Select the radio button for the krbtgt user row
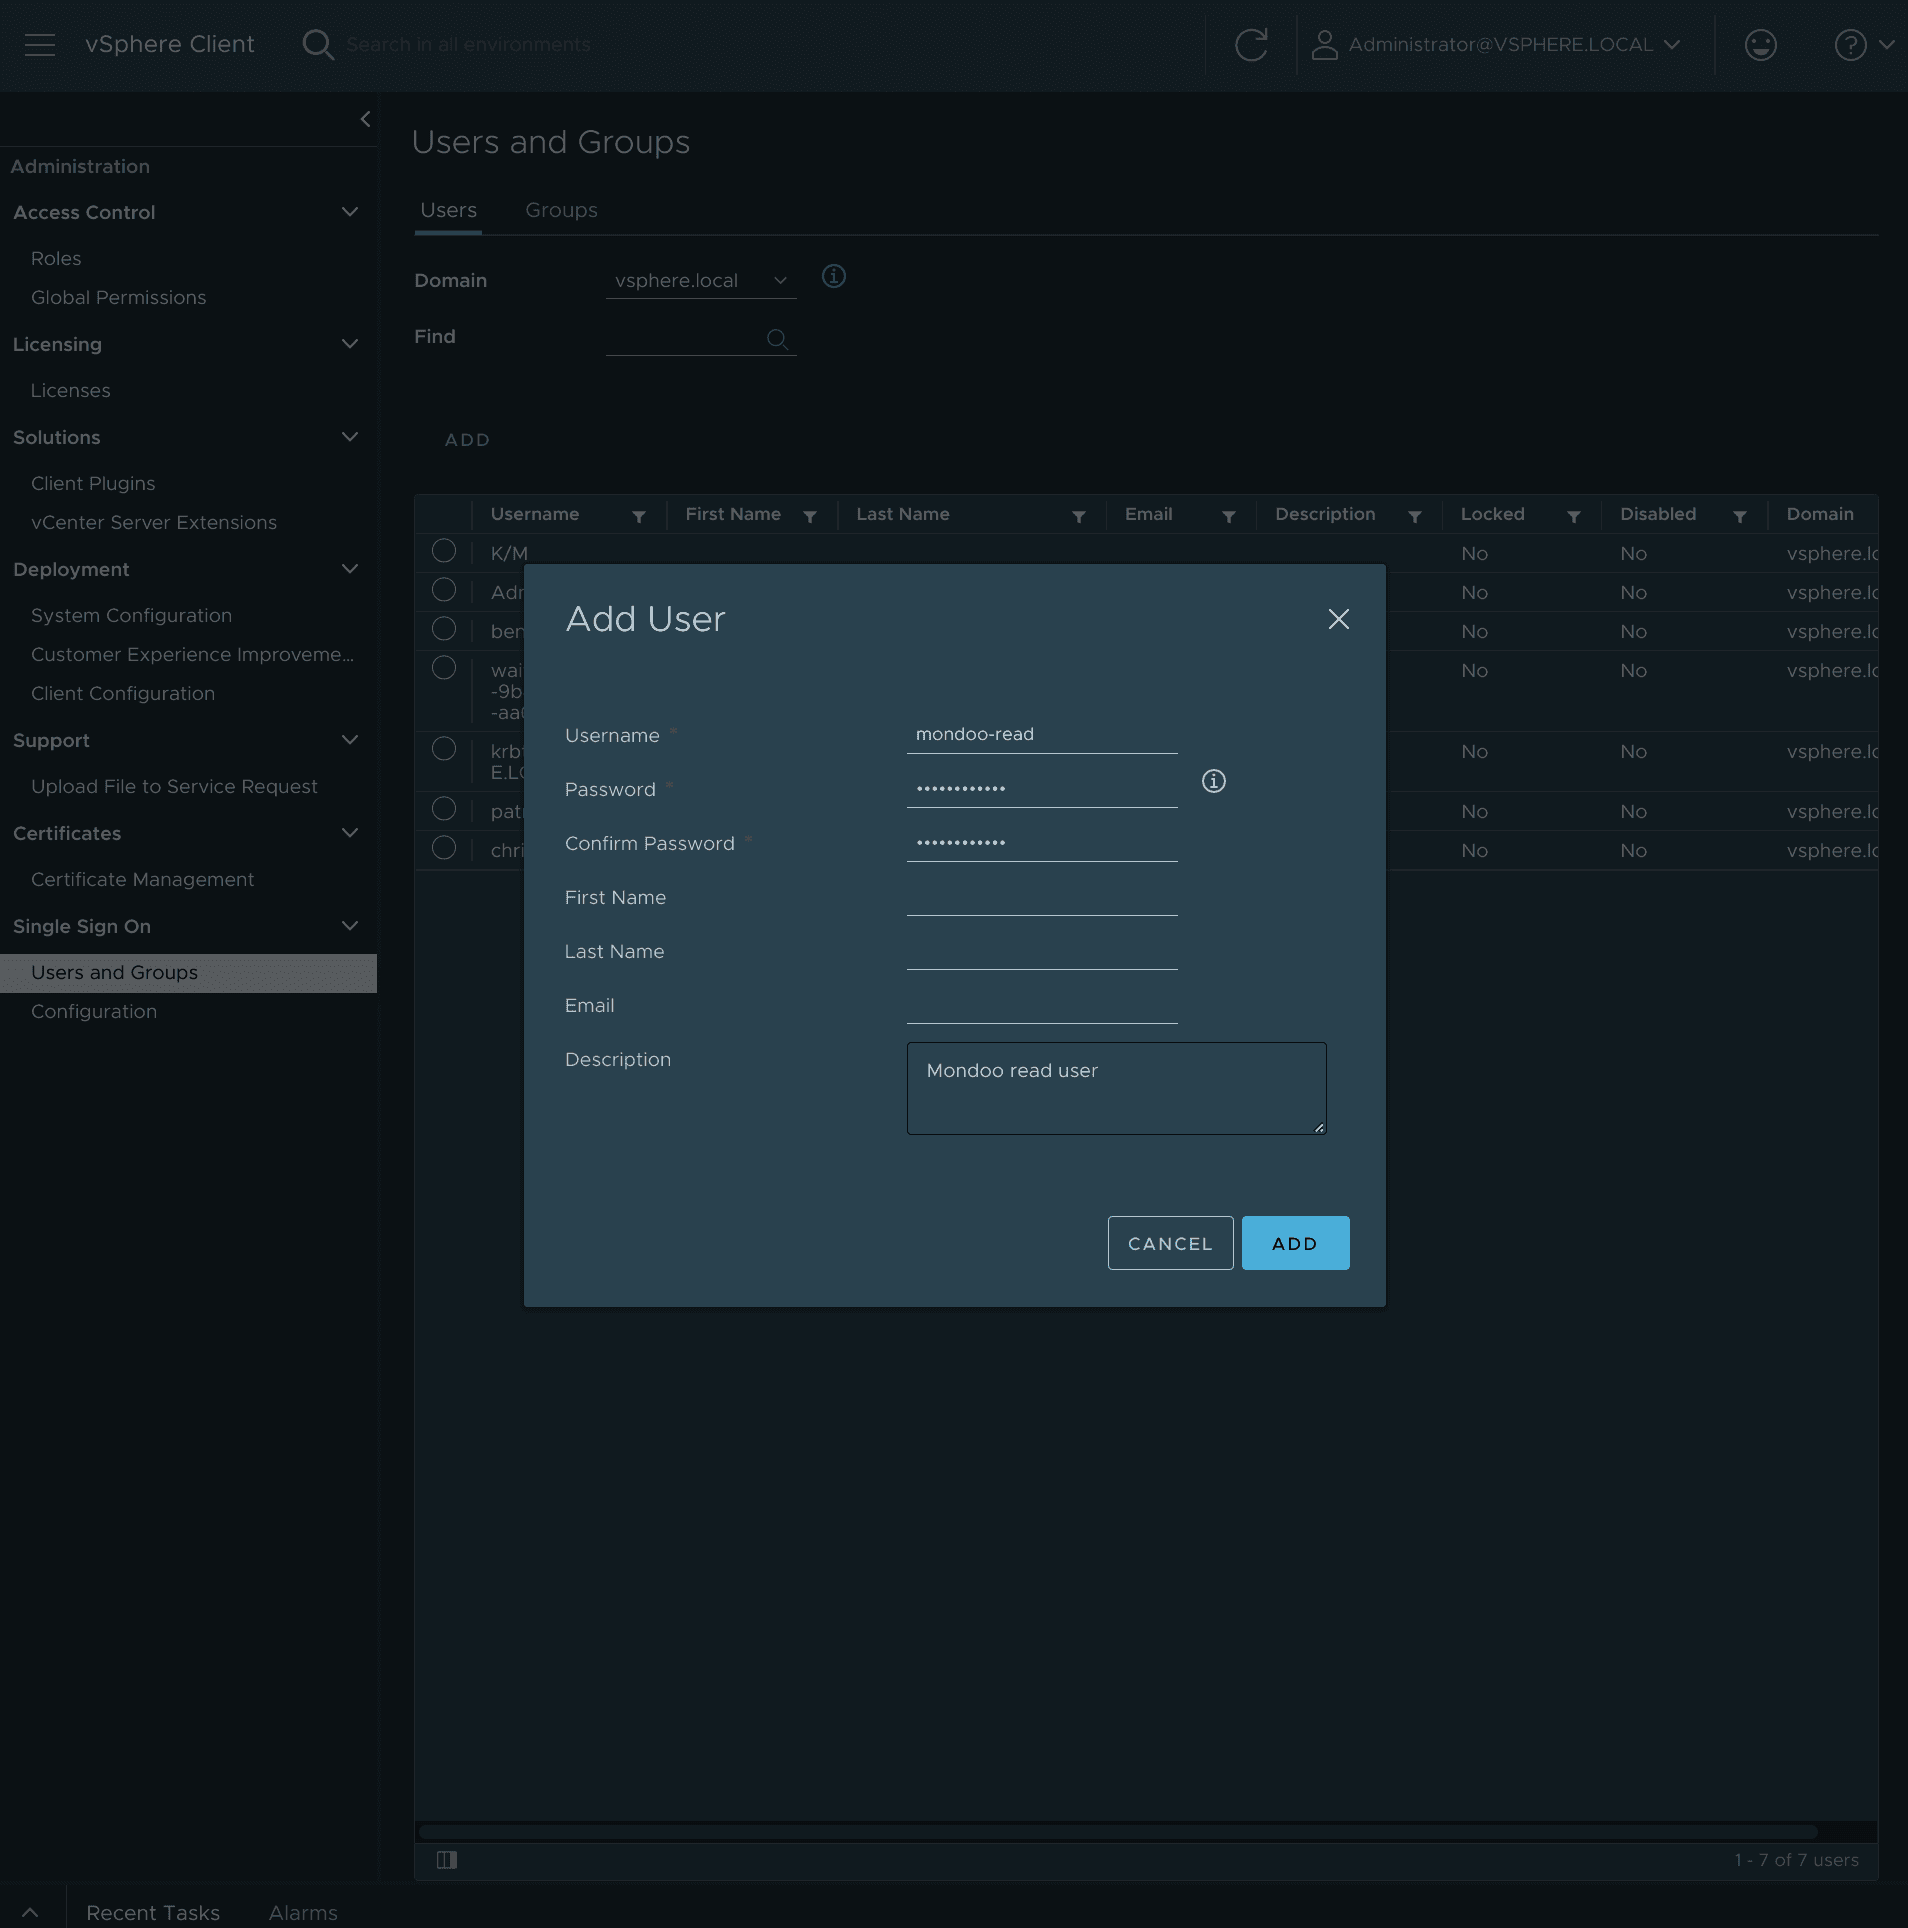Screen dimensions: 1908x1928 tap(444, 749)
